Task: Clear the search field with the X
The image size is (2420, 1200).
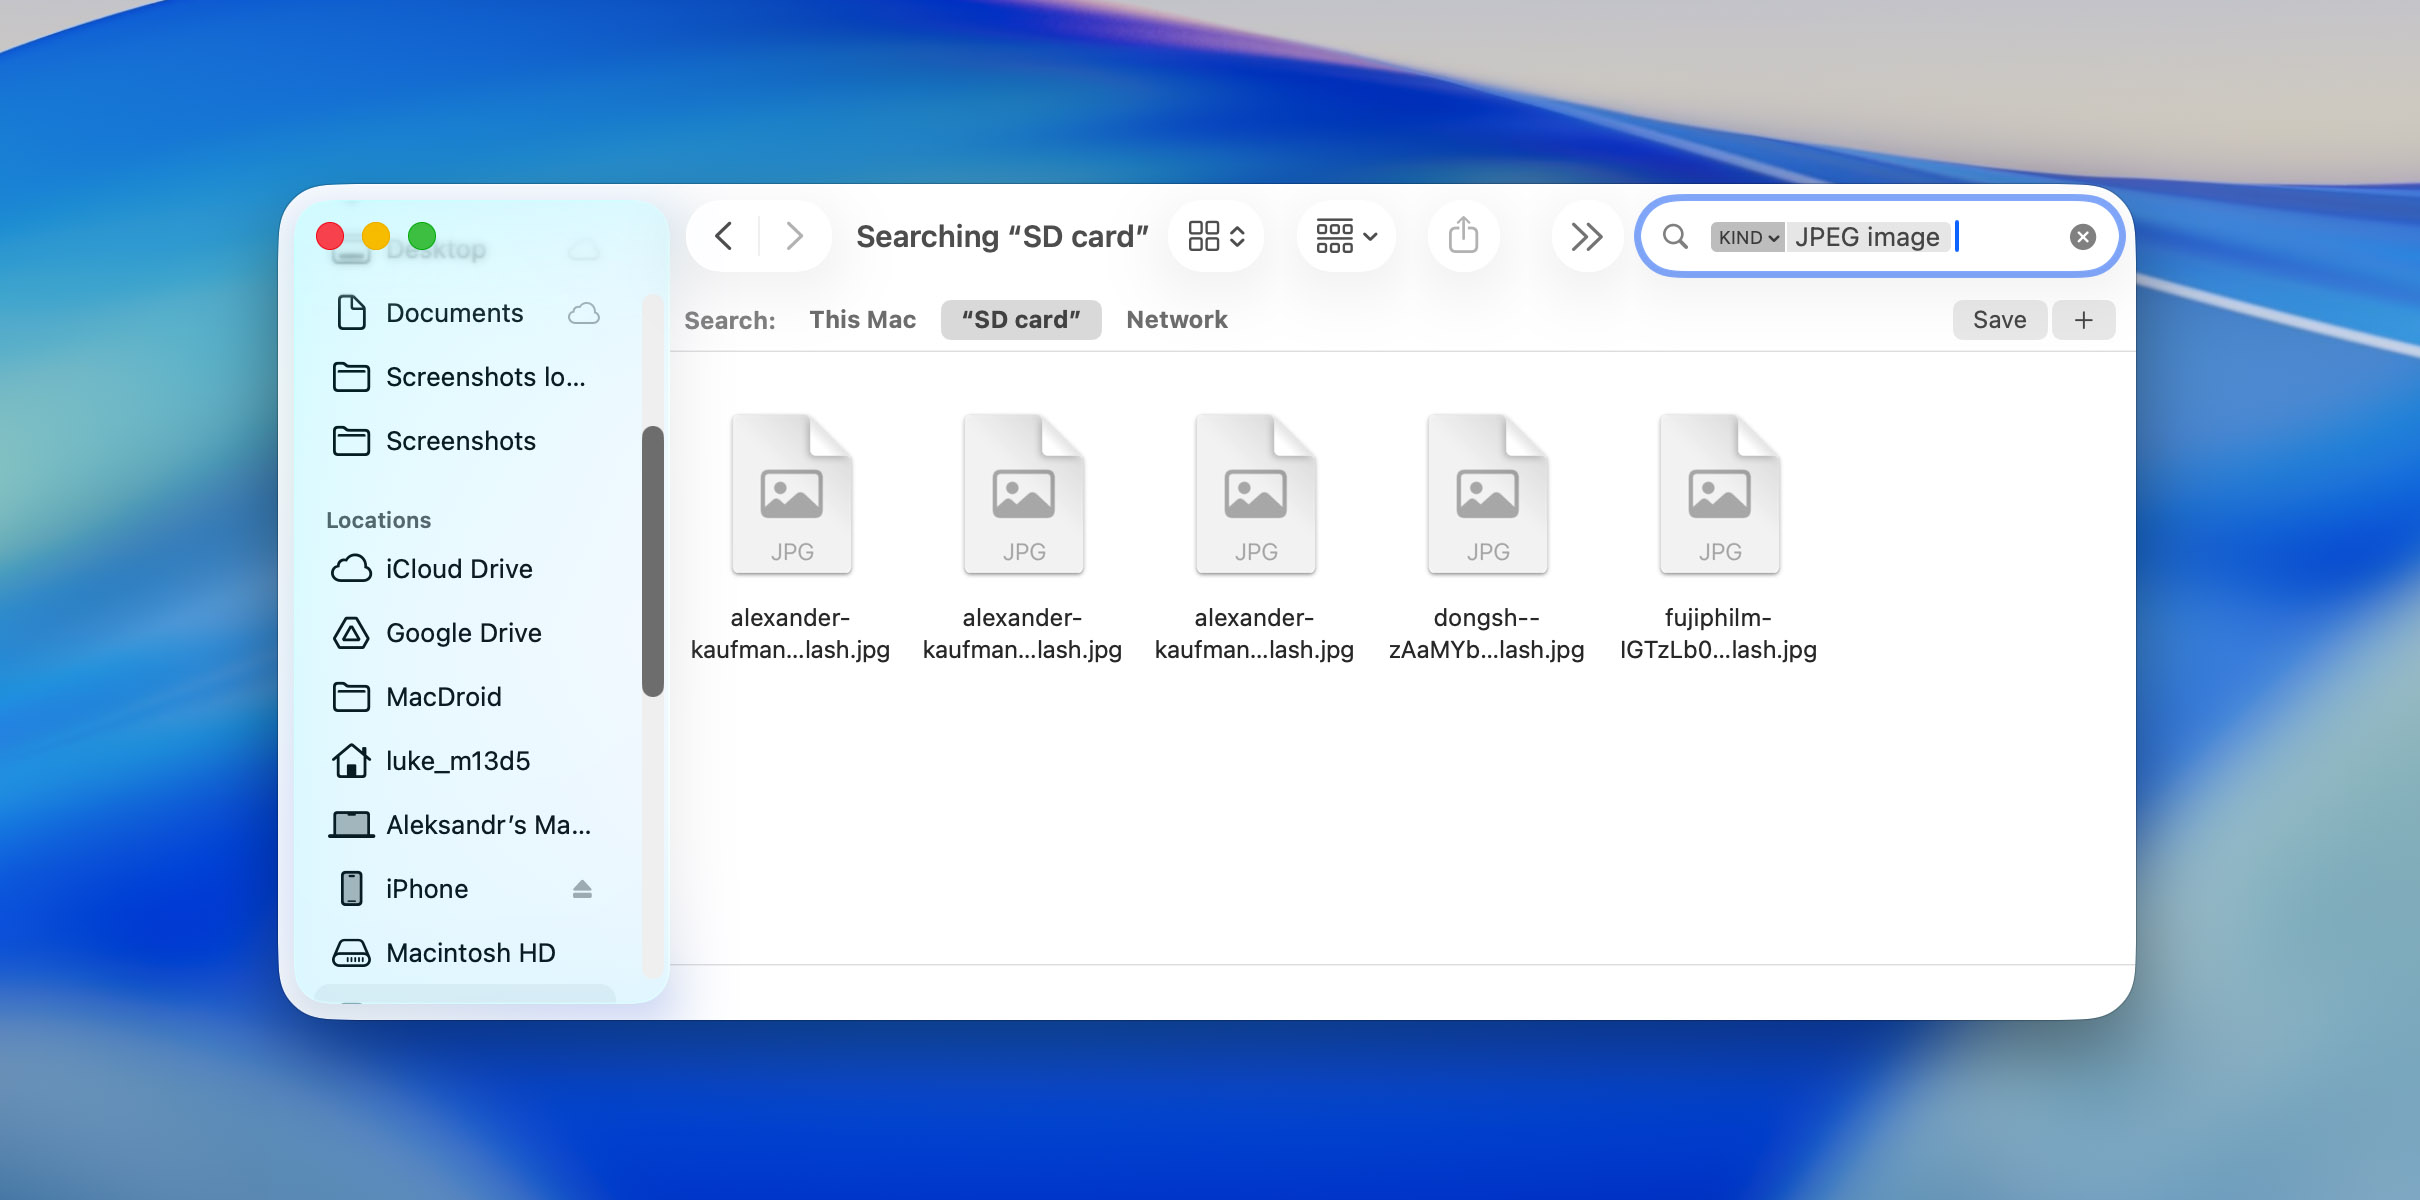Action: pyautogui.click(x=2083, y=237)
